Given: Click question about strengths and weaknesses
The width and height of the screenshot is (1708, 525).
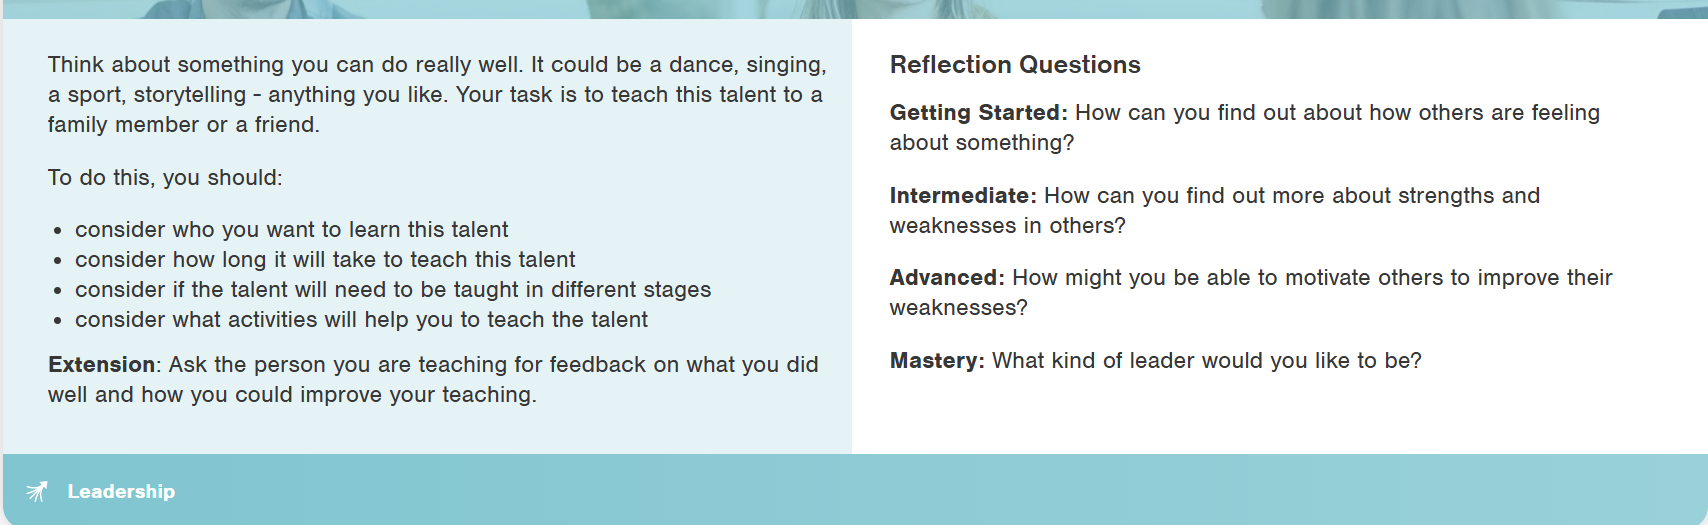Looking at the screenshot, I should (x=1215, y=211).
